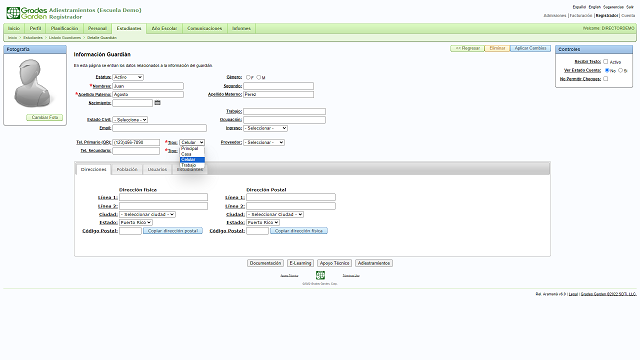
Task: Click the green Grades Garden footer logo
Action: tap(320, 275)
